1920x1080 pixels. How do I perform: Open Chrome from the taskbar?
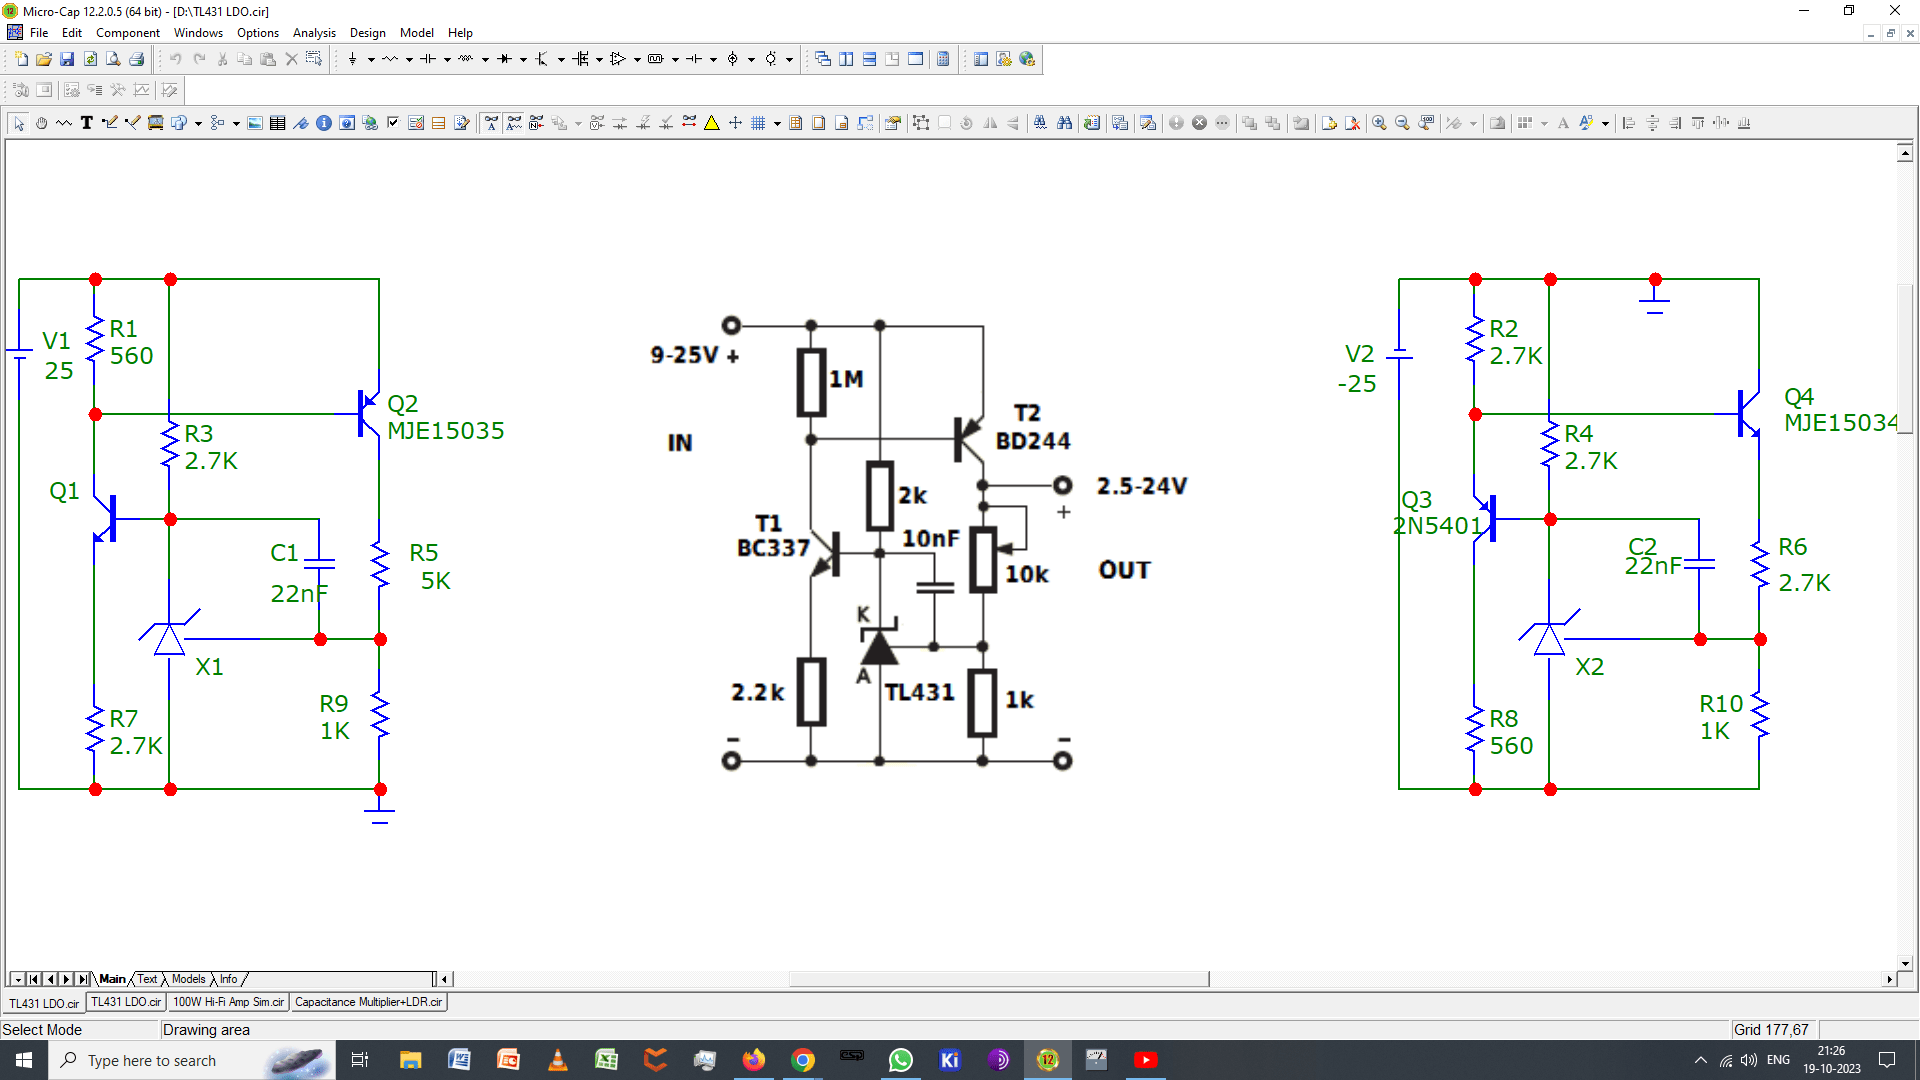coord(802,1060)
